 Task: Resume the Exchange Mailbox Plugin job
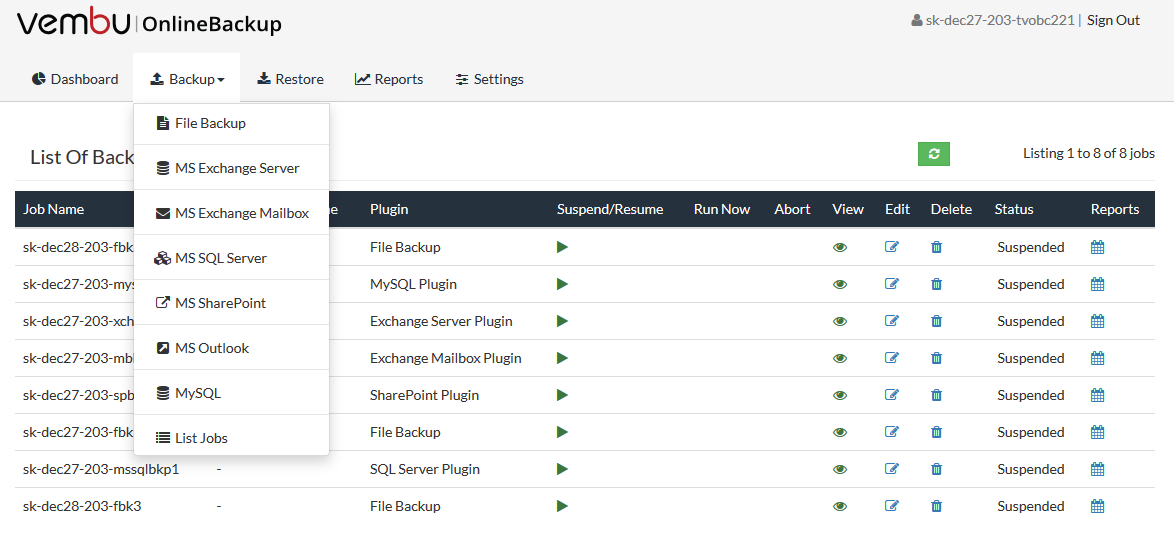click(562, 358)
